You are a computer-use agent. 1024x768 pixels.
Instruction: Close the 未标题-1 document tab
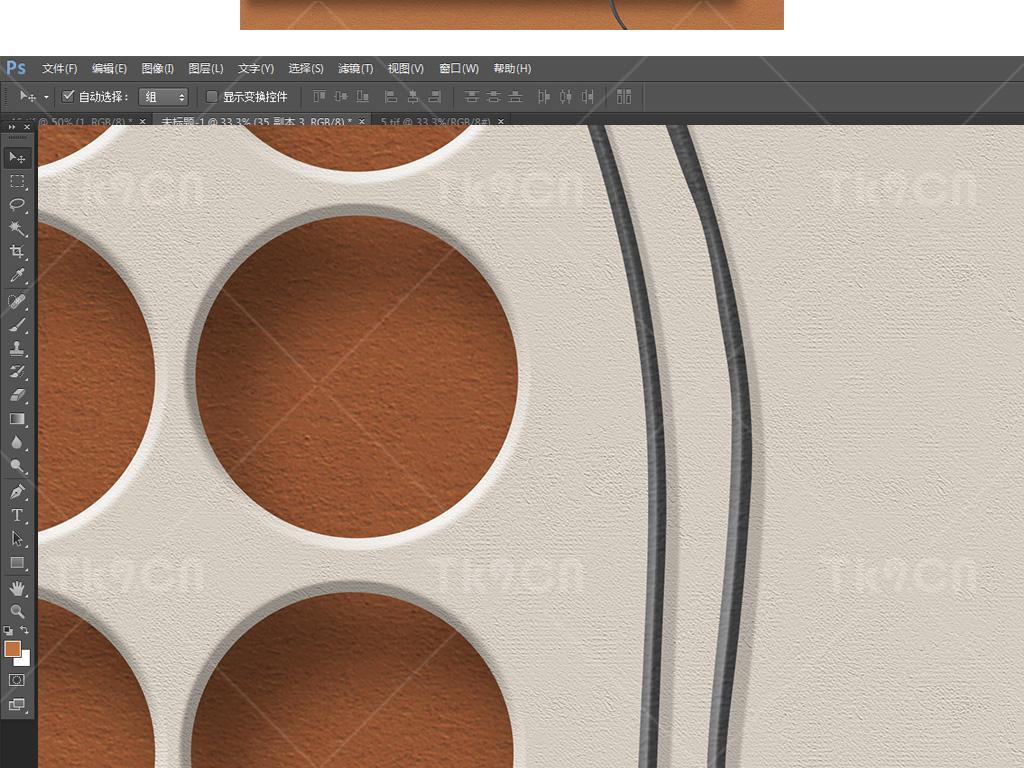[361, 121]
